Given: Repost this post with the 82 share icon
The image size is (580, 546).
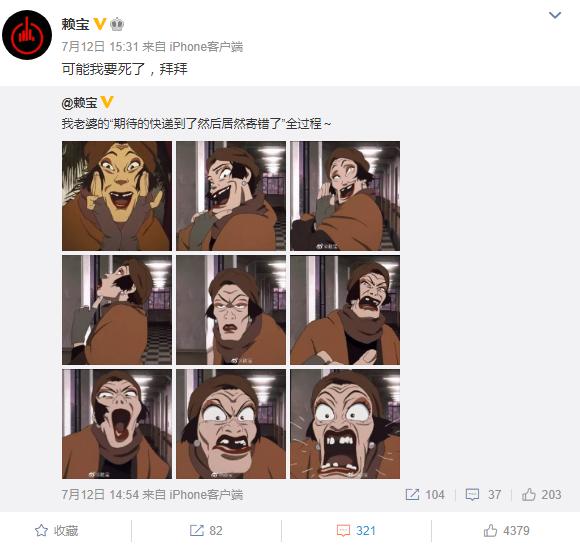Looking at the screenshot, I should click(206, 530).
